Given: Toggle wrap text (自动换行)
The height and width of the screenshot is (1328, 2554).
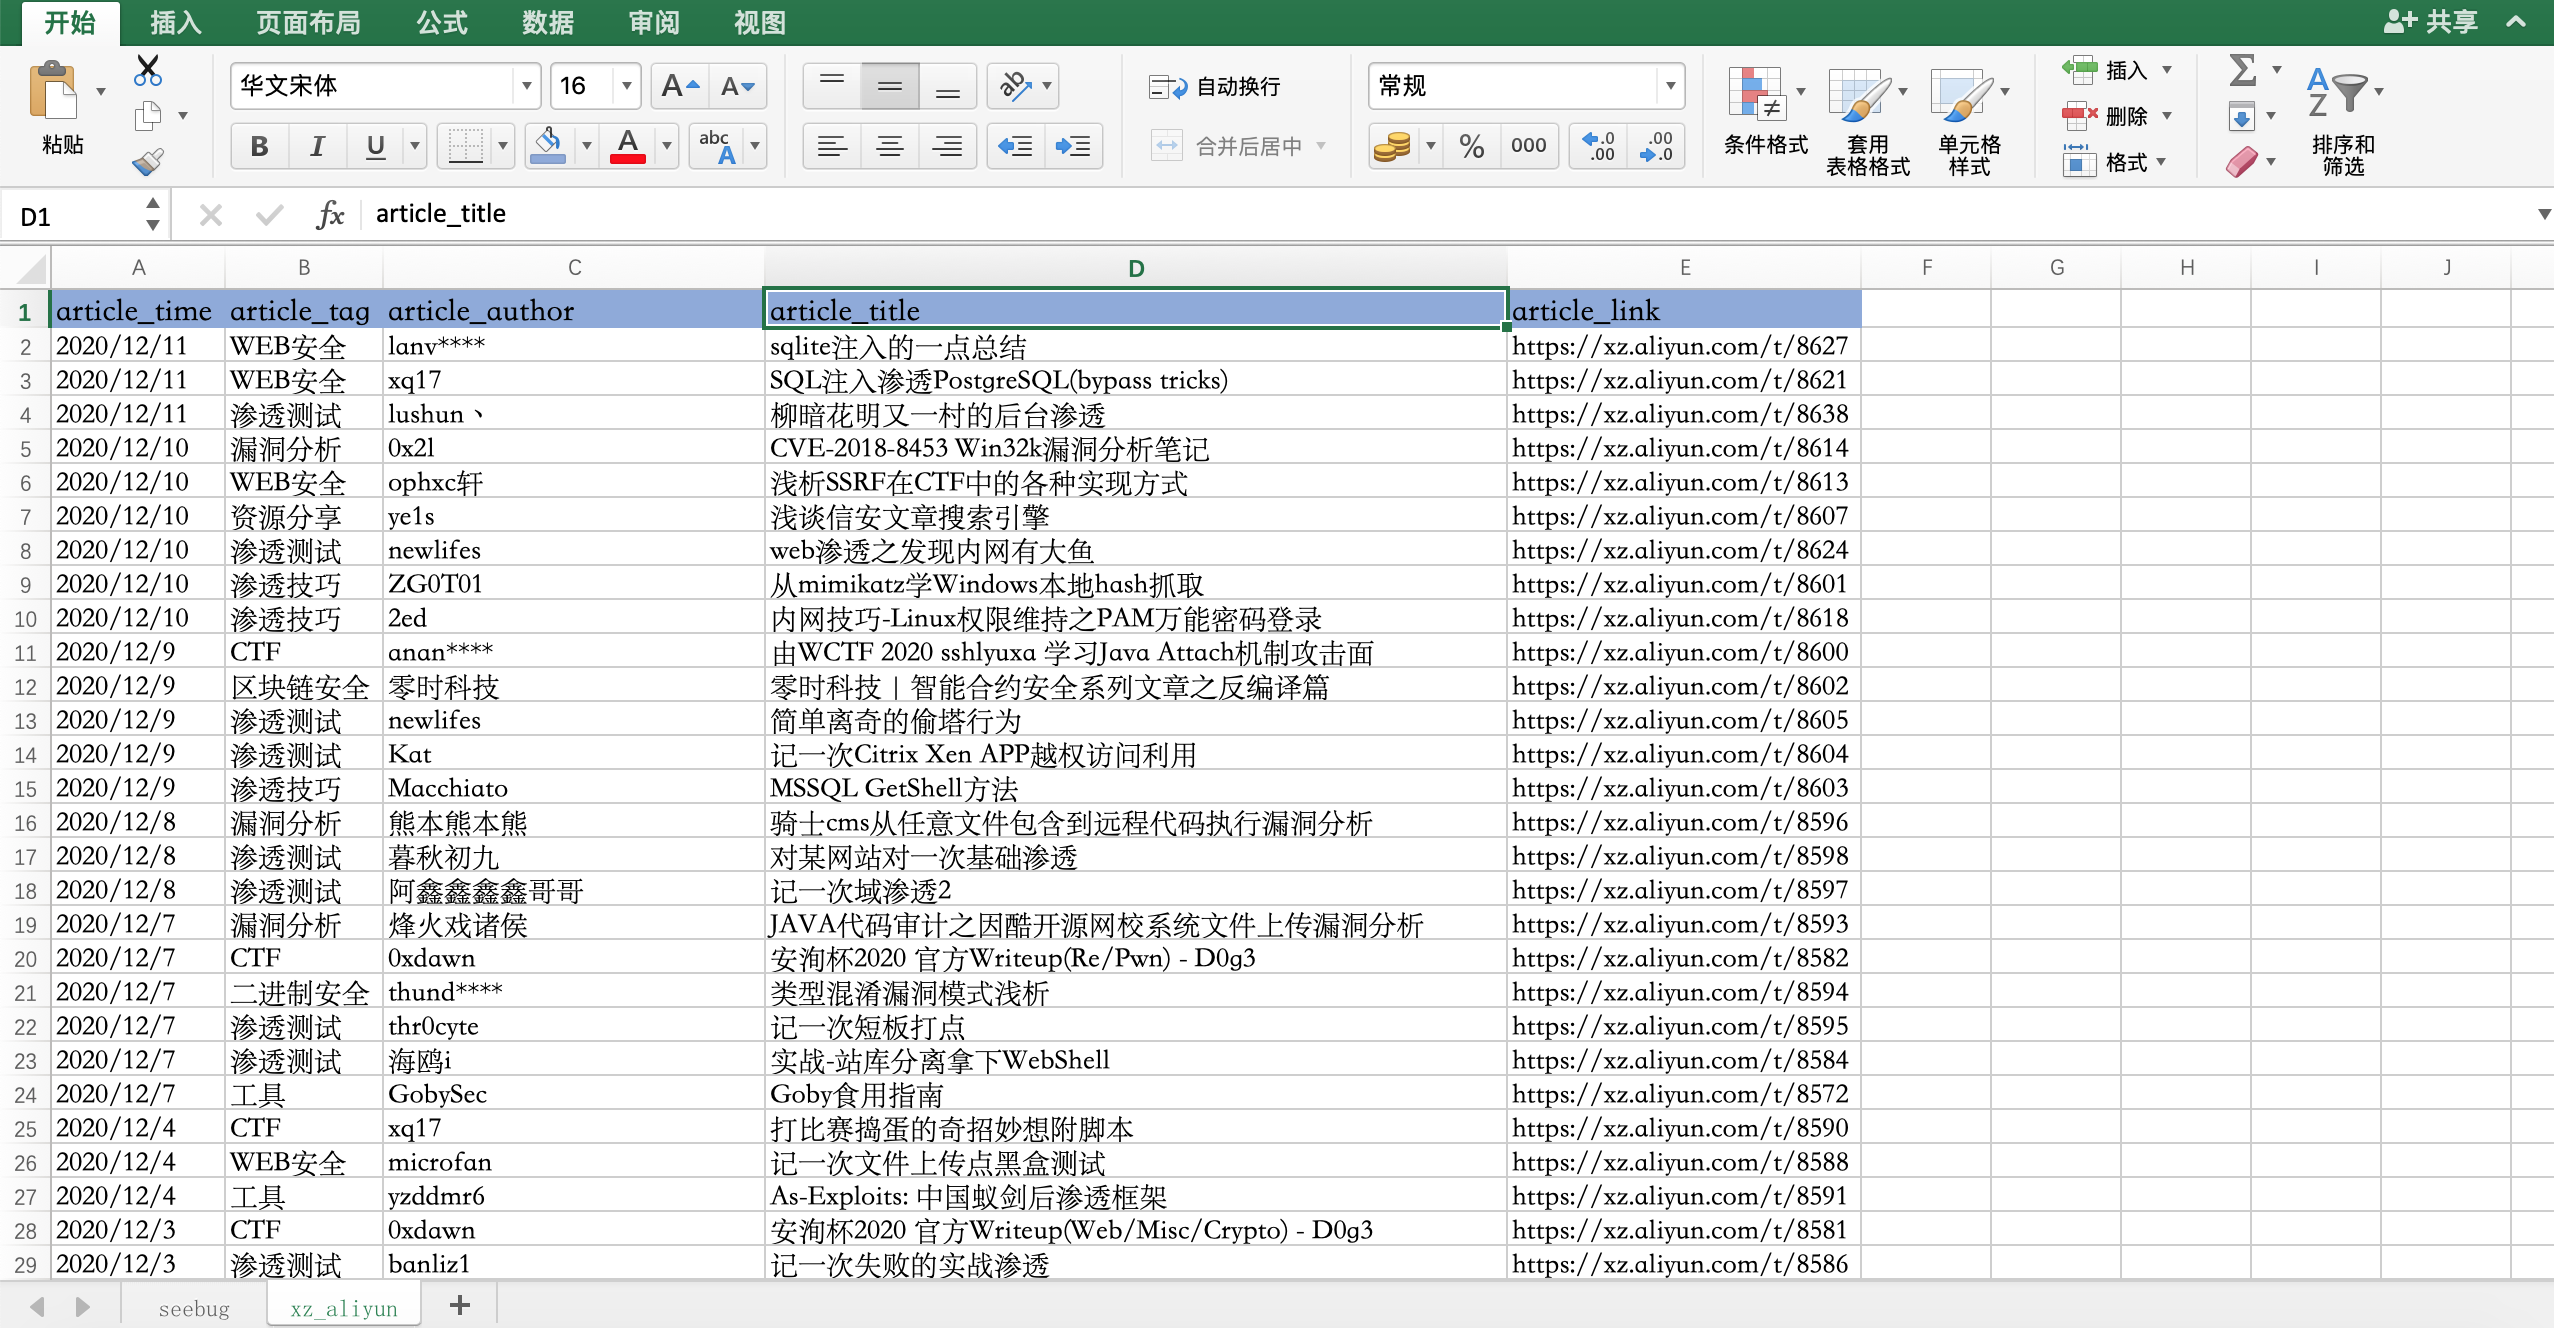Looking at the screenshot, I should (1216, 87).
